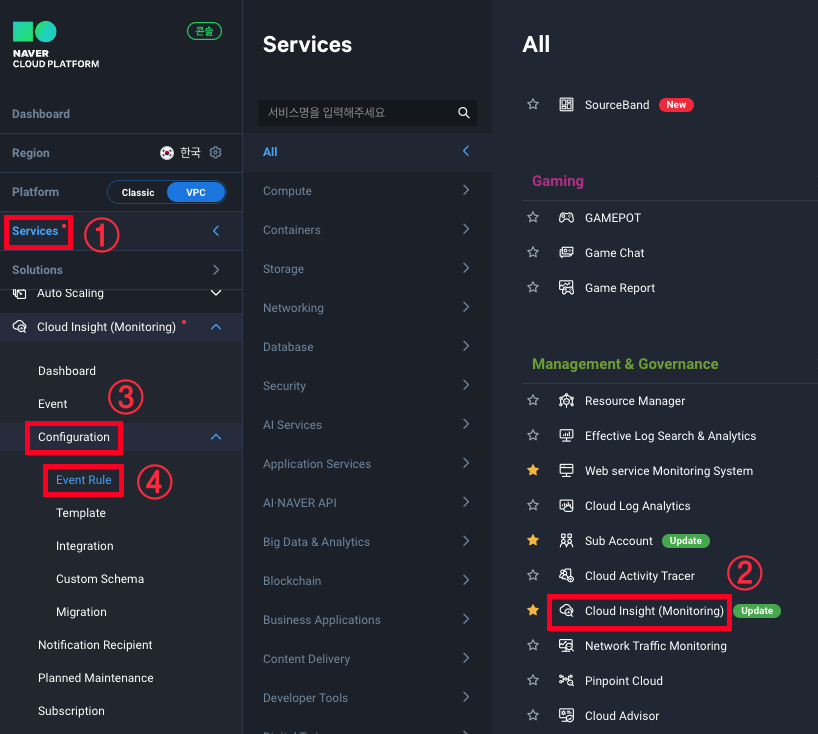Viewport: 818px width, 734px height.
Task: Expand the Storage category arrow
Action: 466,268
